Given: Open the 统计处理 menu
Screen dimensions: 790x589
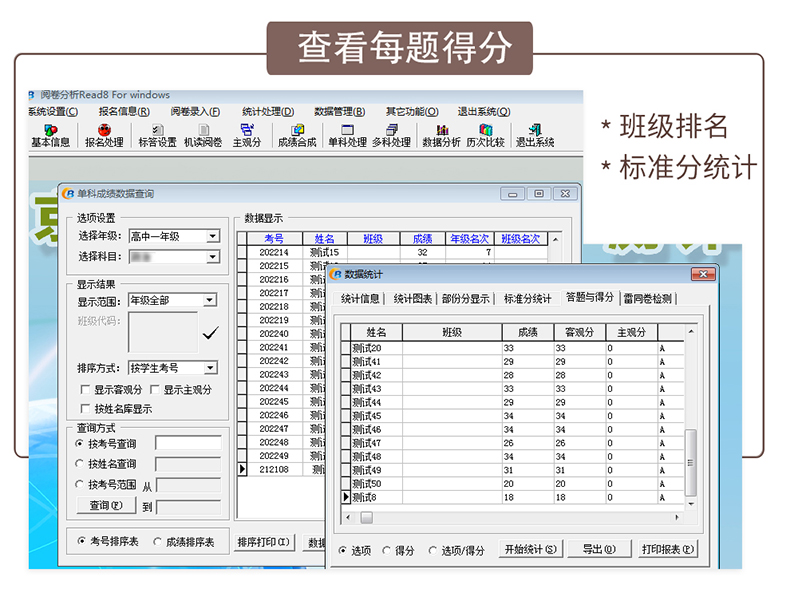Looking at the screenshot, I should pos(267,111).
